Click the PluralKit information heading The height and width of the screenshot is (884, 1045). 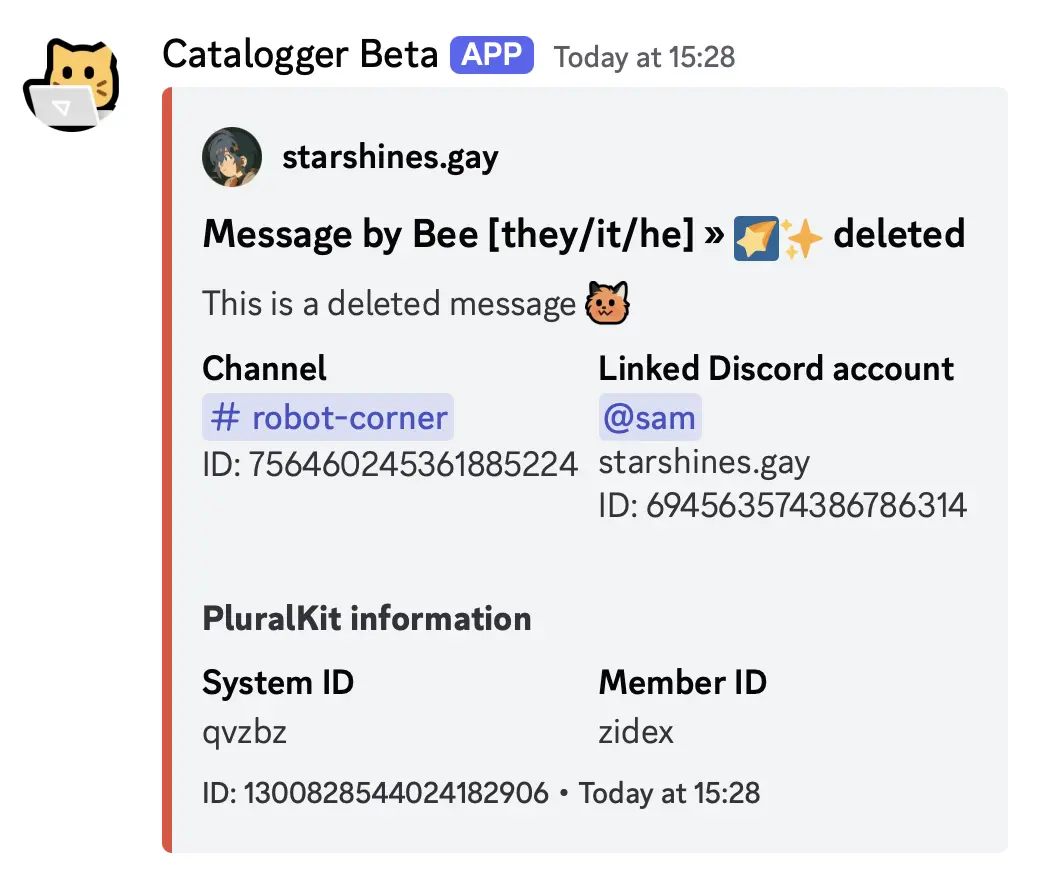tap(366, 618)
